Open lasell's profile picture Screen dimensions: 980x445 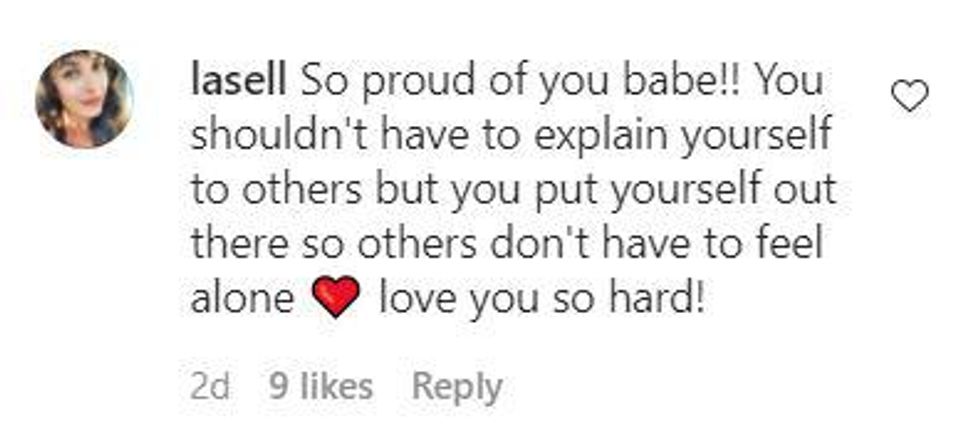tap(84, 99)
